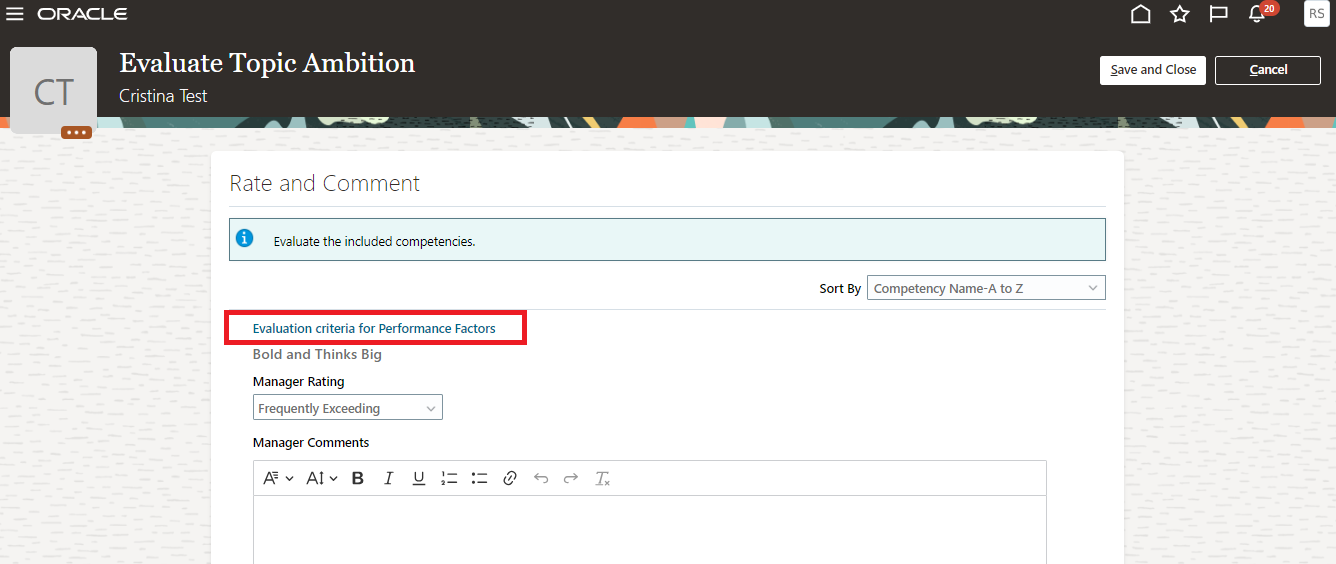
Task: Click the Cancel button
Action: (x=1268, y=70)
